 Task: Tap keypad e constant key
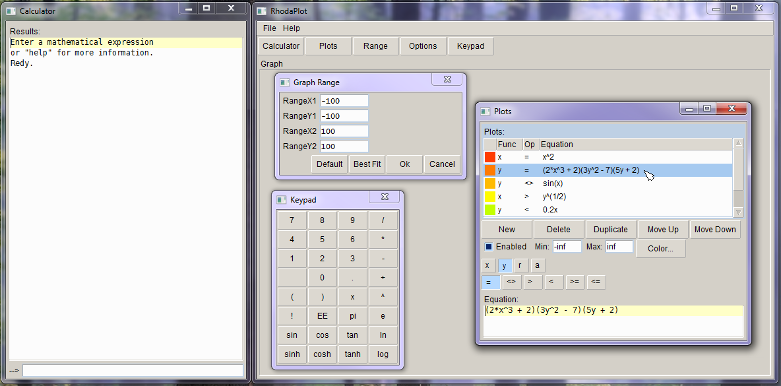click(x=383, y=316)
